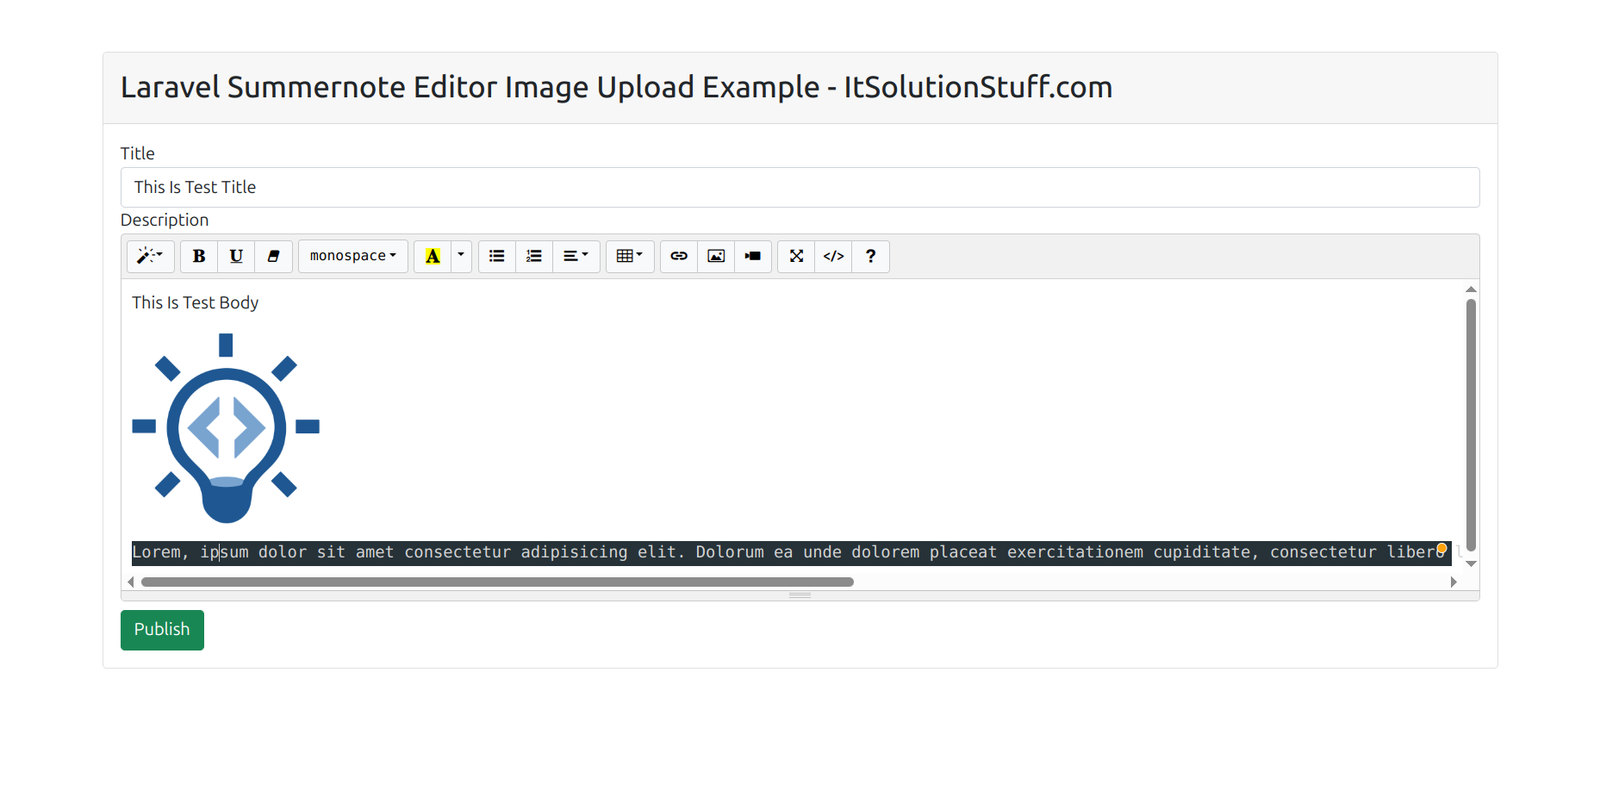Click the green Publish button
The image size is (1600, 803).
click(162, 630)
